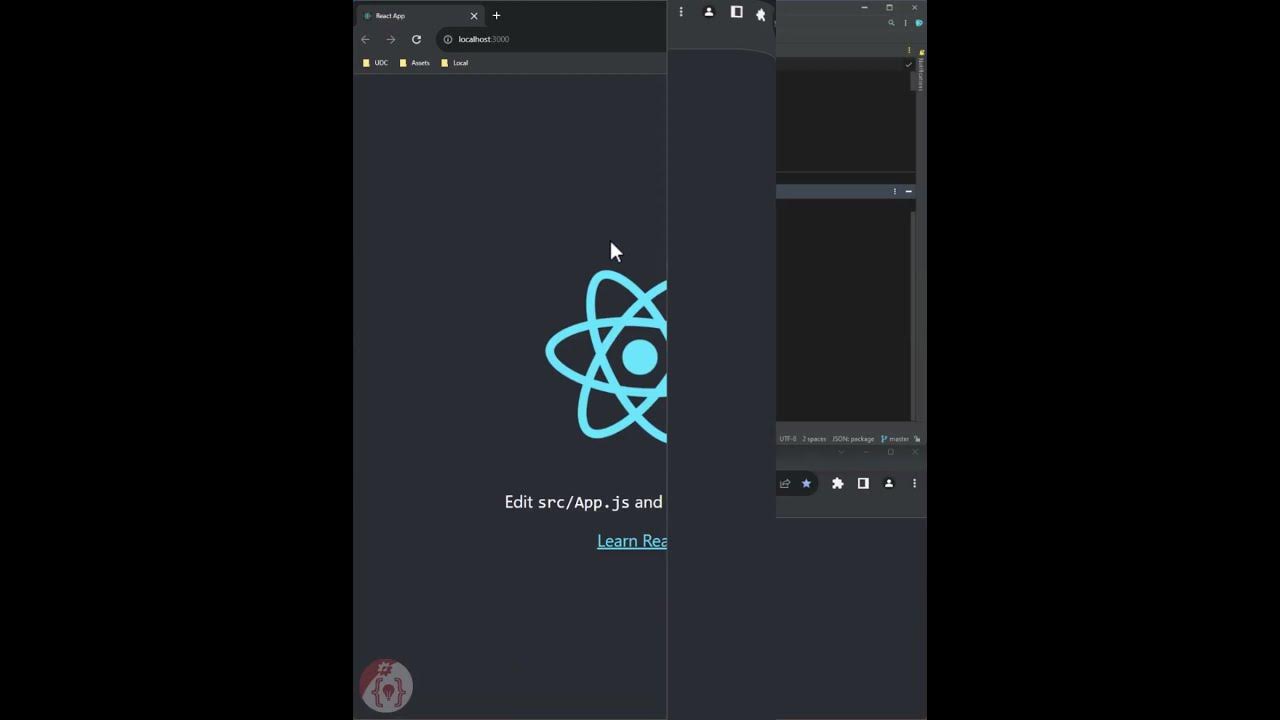
Task: Open the IDE title bar more-options menu
Action: [906, 23]
